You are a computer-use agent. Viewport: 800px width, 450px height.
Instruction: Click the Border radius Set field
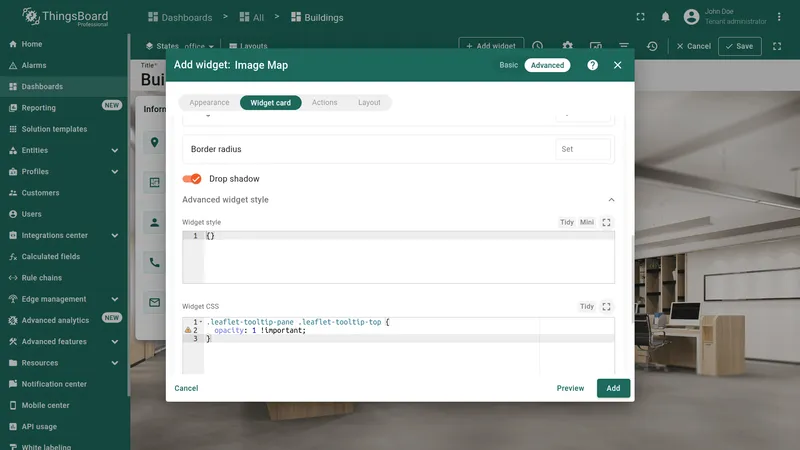pos(583,149)
